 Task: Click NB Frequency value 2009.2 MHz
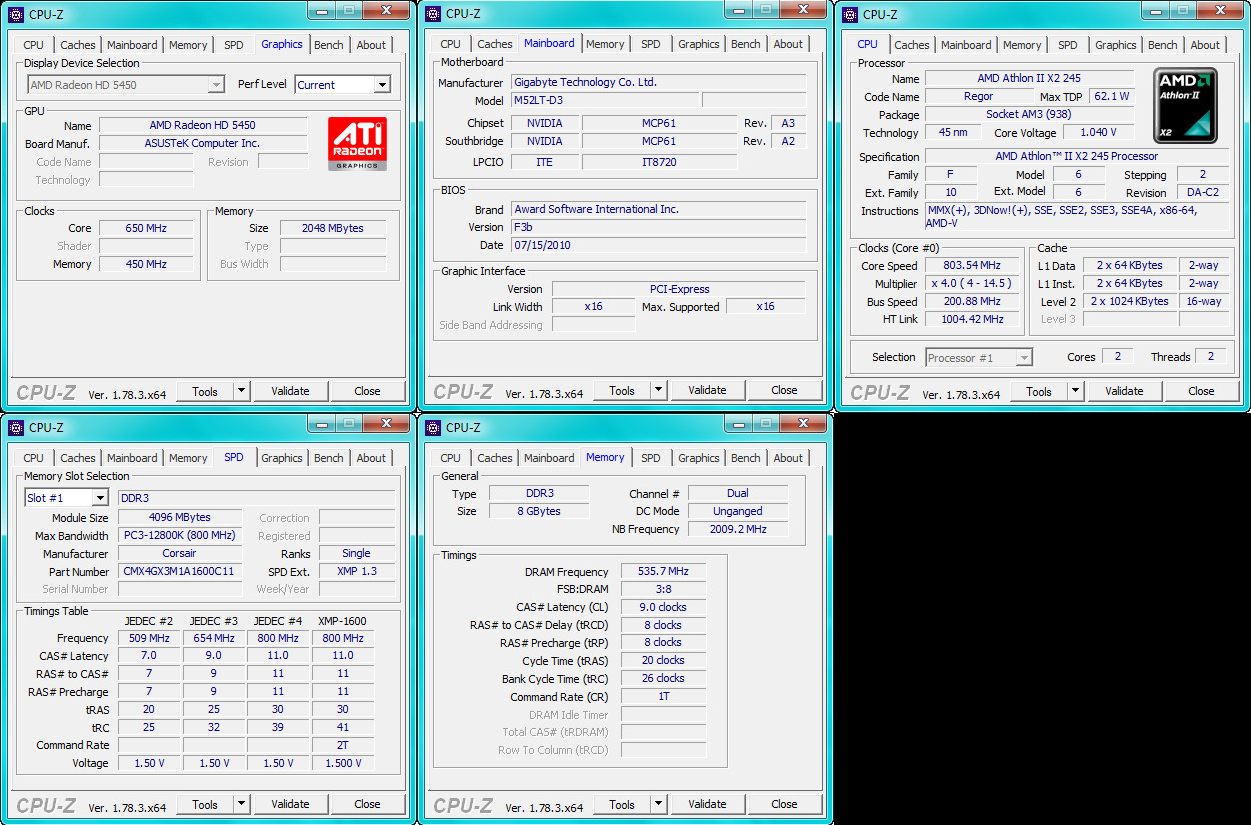738,529
